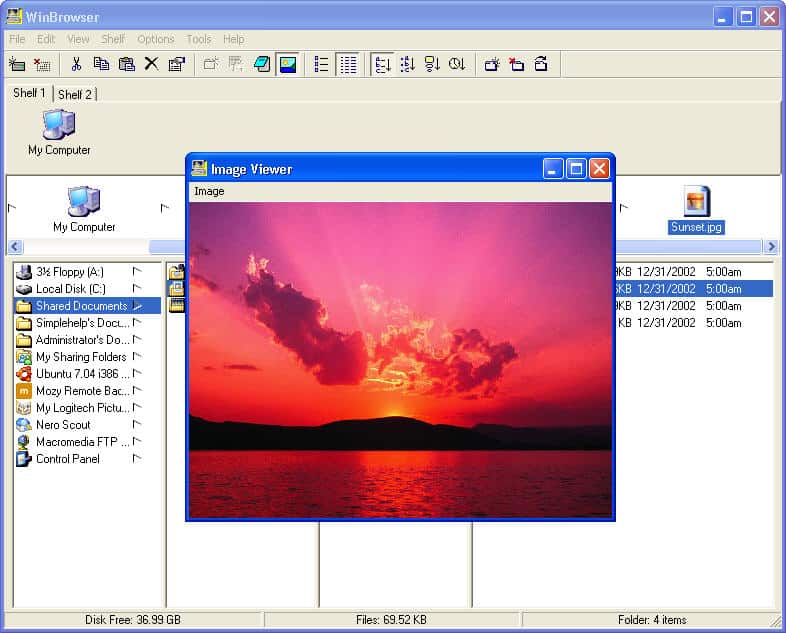Screen dimensions: 786x633
Task: Open the Shelf menu
Action: 113,39
